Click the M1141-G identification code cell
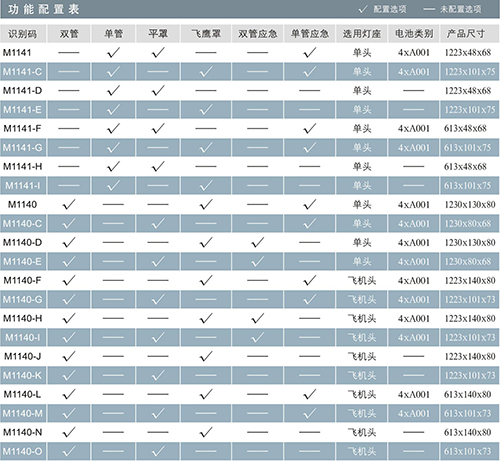Viewport: 500px width, 462px height. (23, 147)
